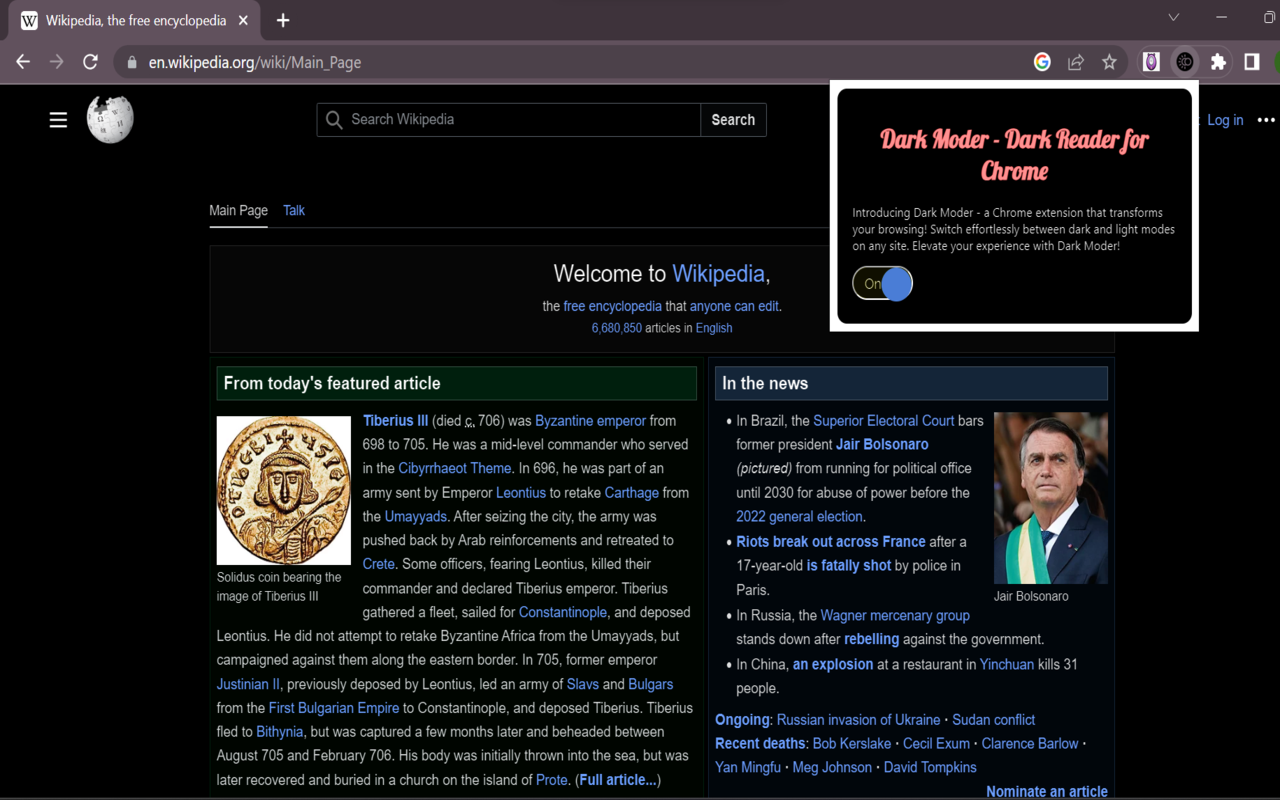Open the Wagner mercenary group link
The image size is (1280, 800).
click(895, 615)
